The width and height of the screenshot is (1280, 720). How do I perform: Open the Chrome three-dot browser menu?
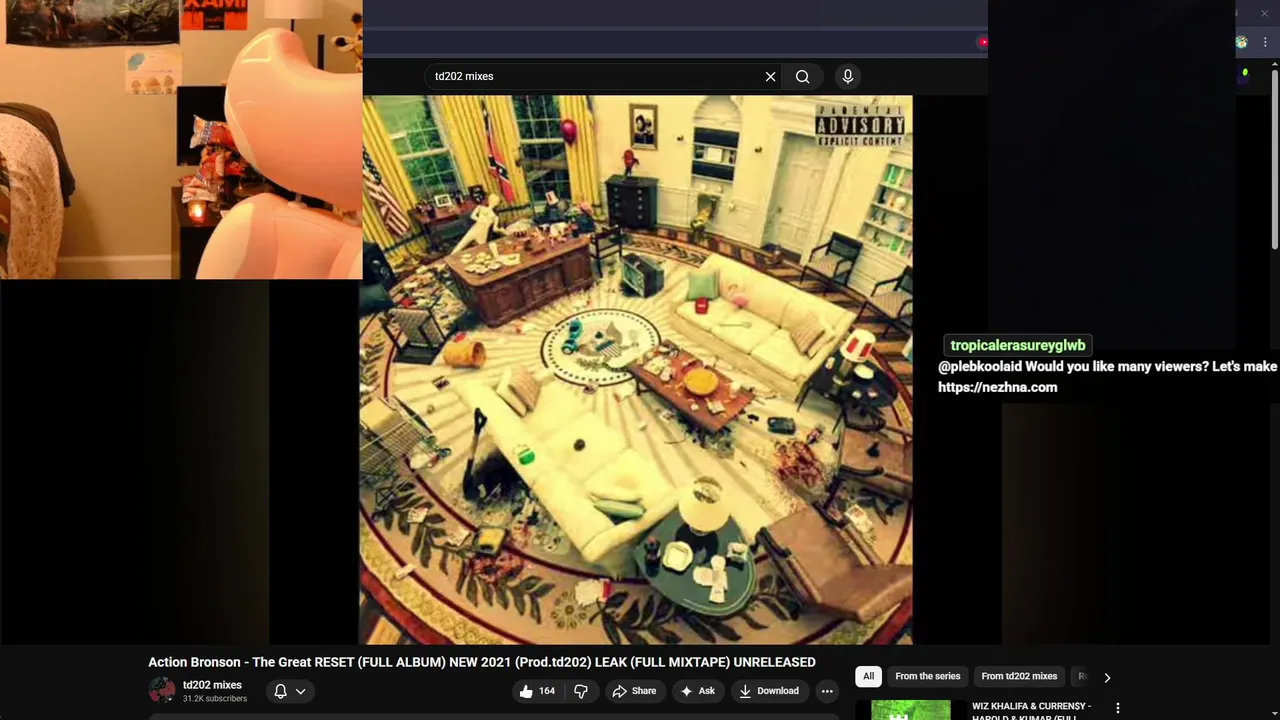tap(1266, 42)
